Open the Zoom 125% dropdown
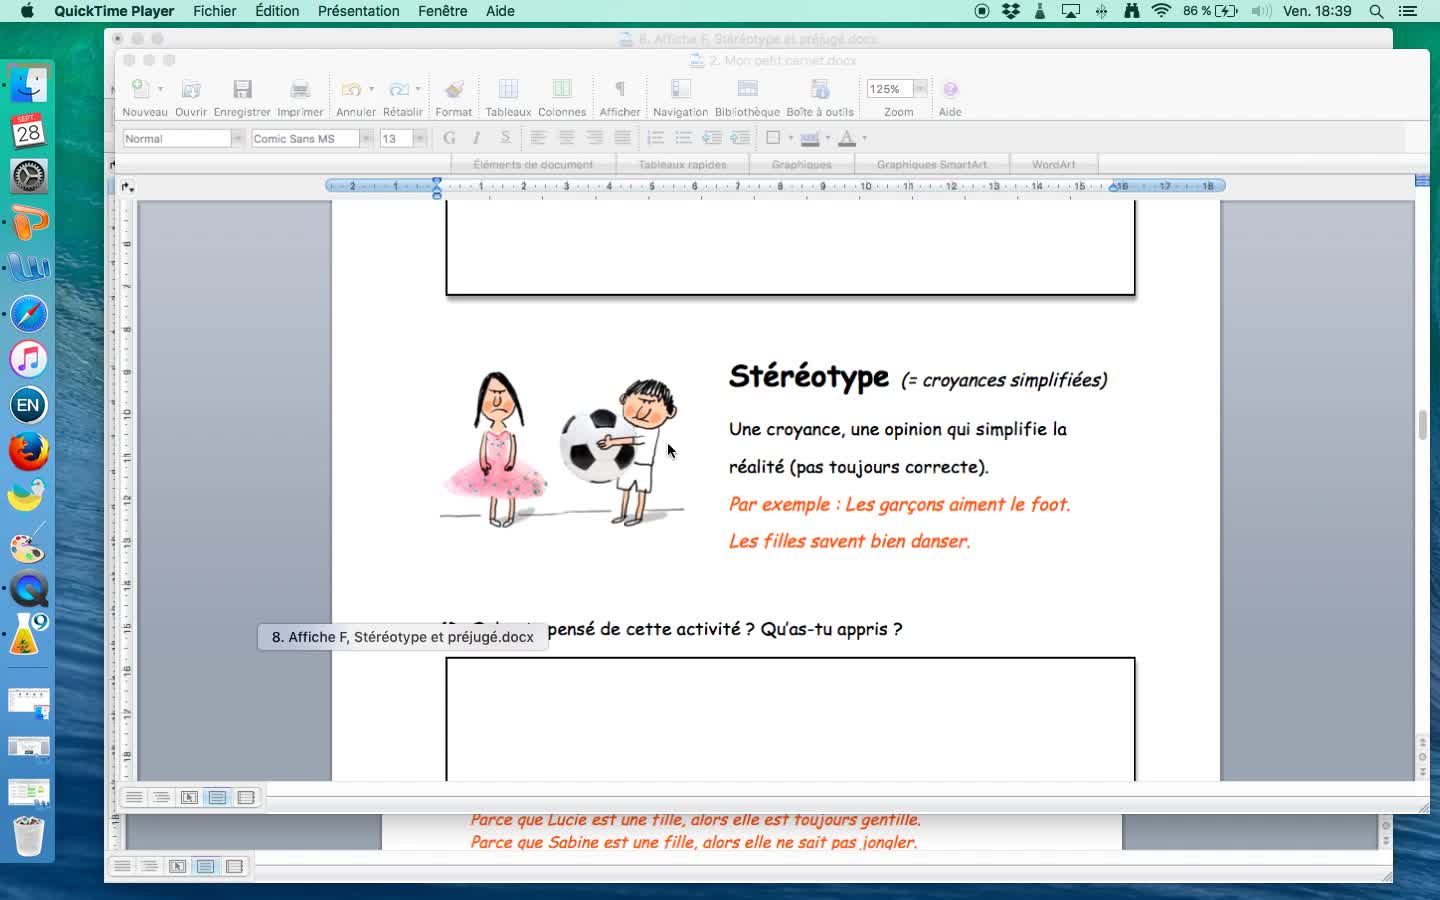 coord(919,89)
